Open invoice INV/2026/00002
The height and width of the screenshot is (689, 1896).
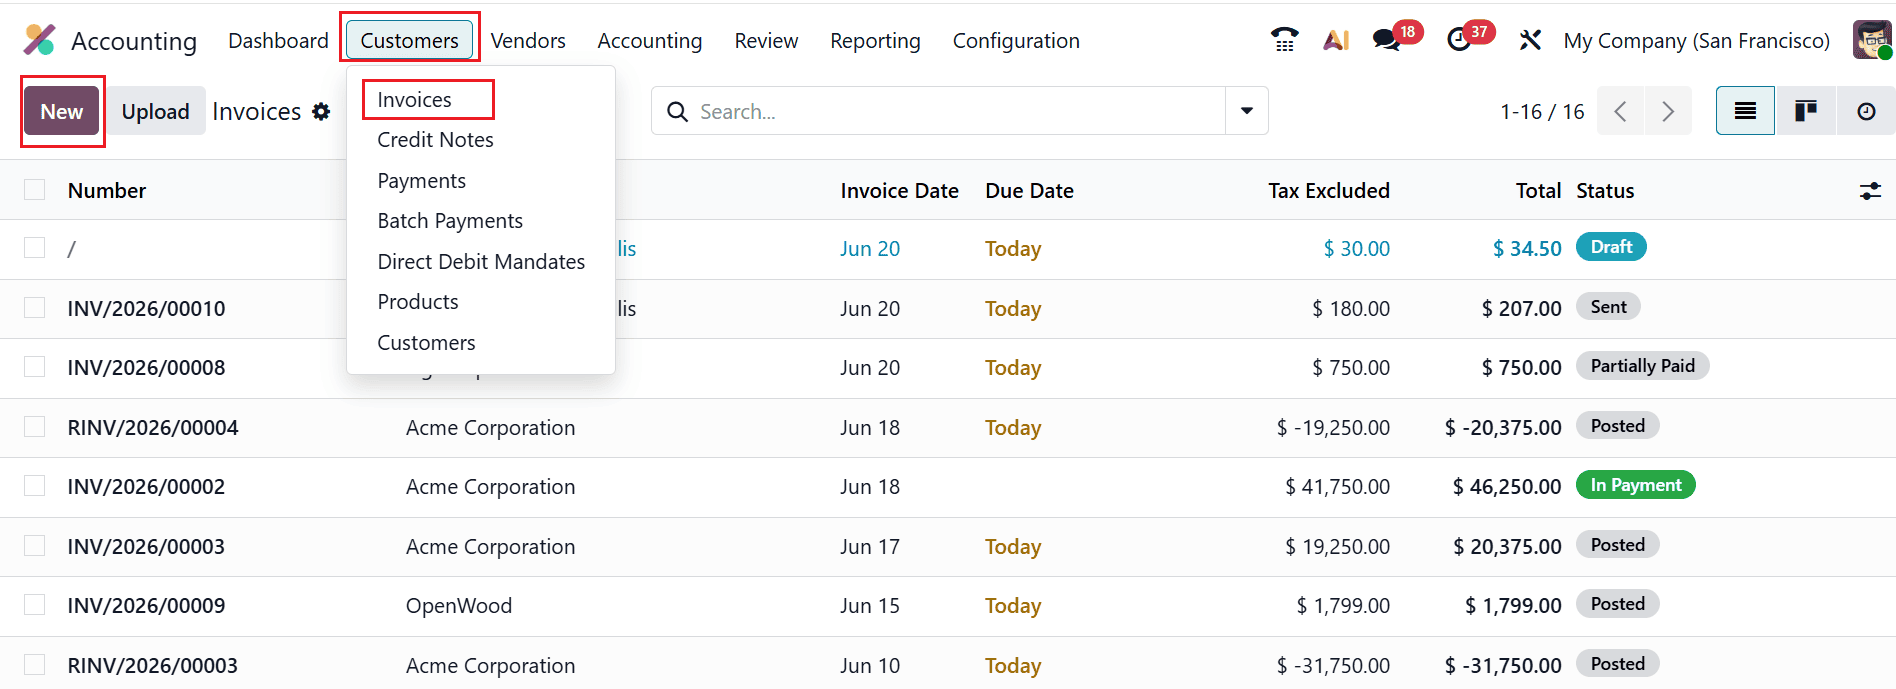click(x=146, y=486)
